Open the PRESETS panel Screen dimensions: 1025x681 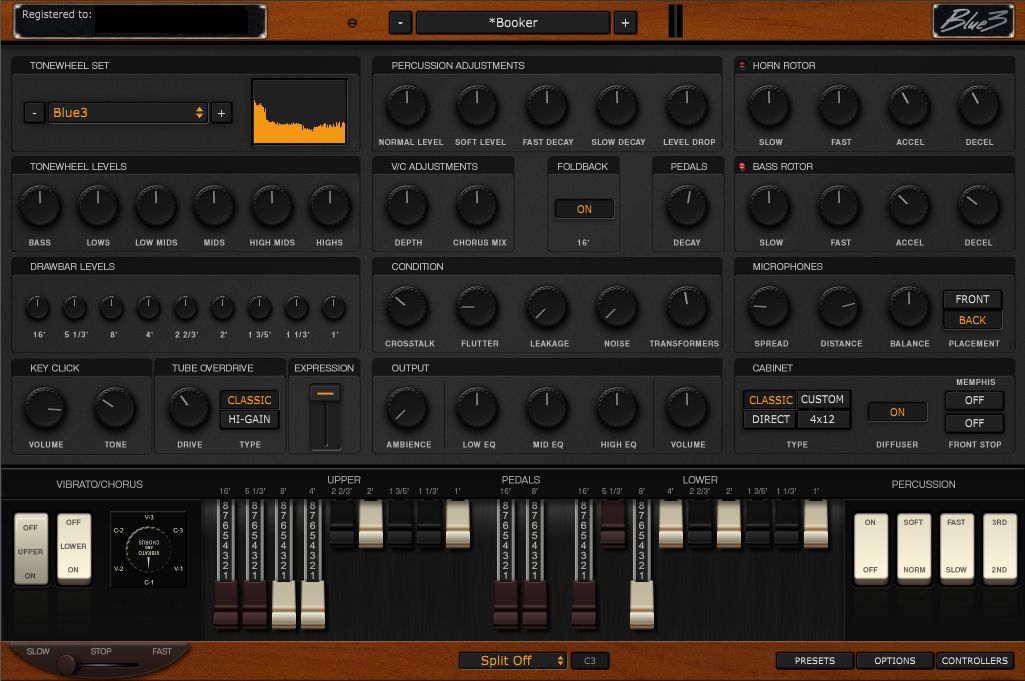815,661
